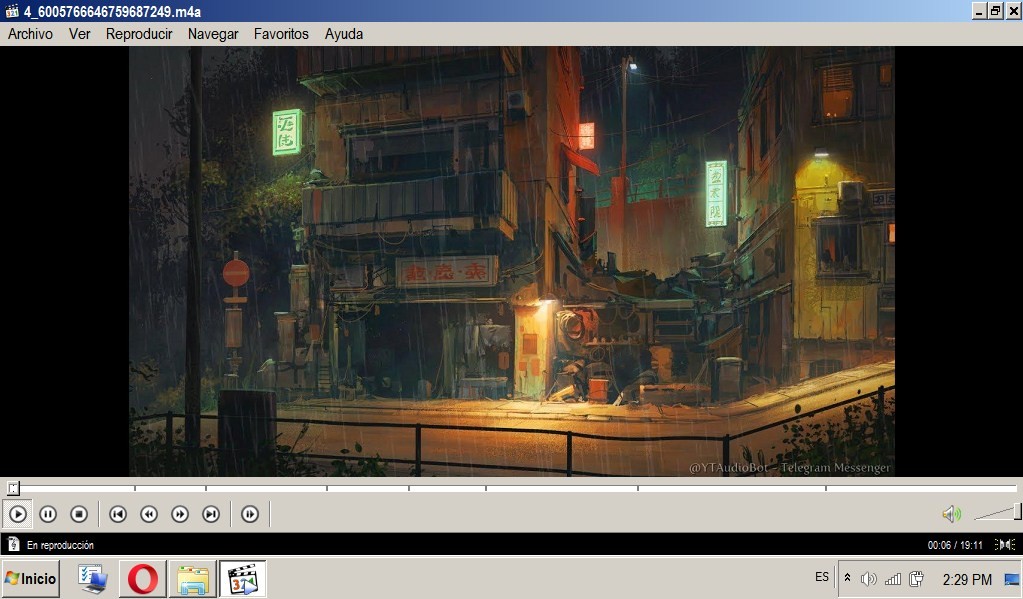The image size is (1023, 599).
Task: Open system volume from the tray
Action: pos(868,579)
